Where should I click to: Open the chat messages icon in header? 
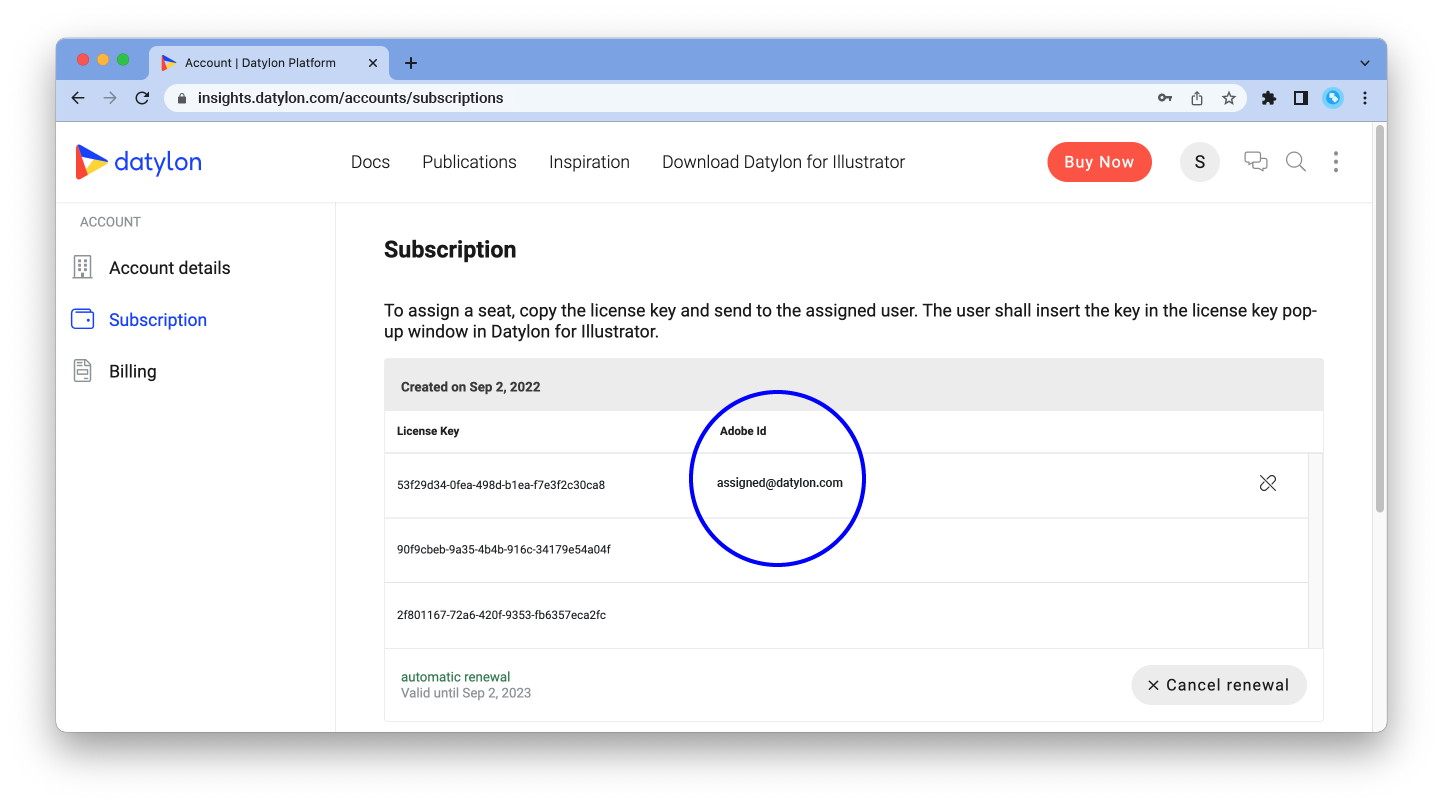click(1256, 161)
